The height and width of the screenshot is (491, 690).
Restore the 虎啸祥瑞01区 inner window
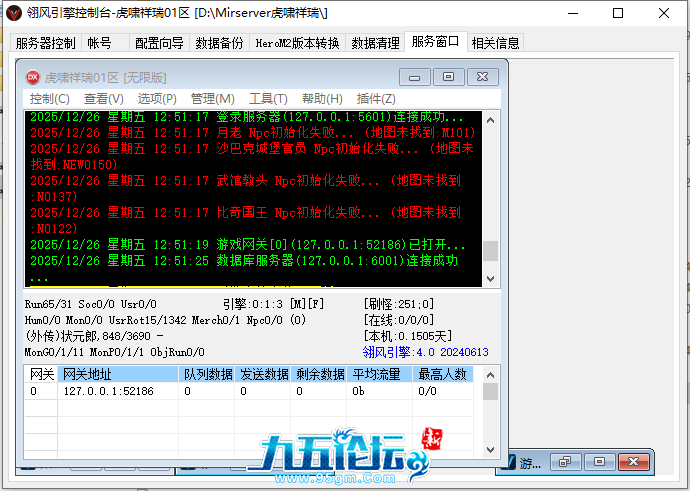pos(449,77)
